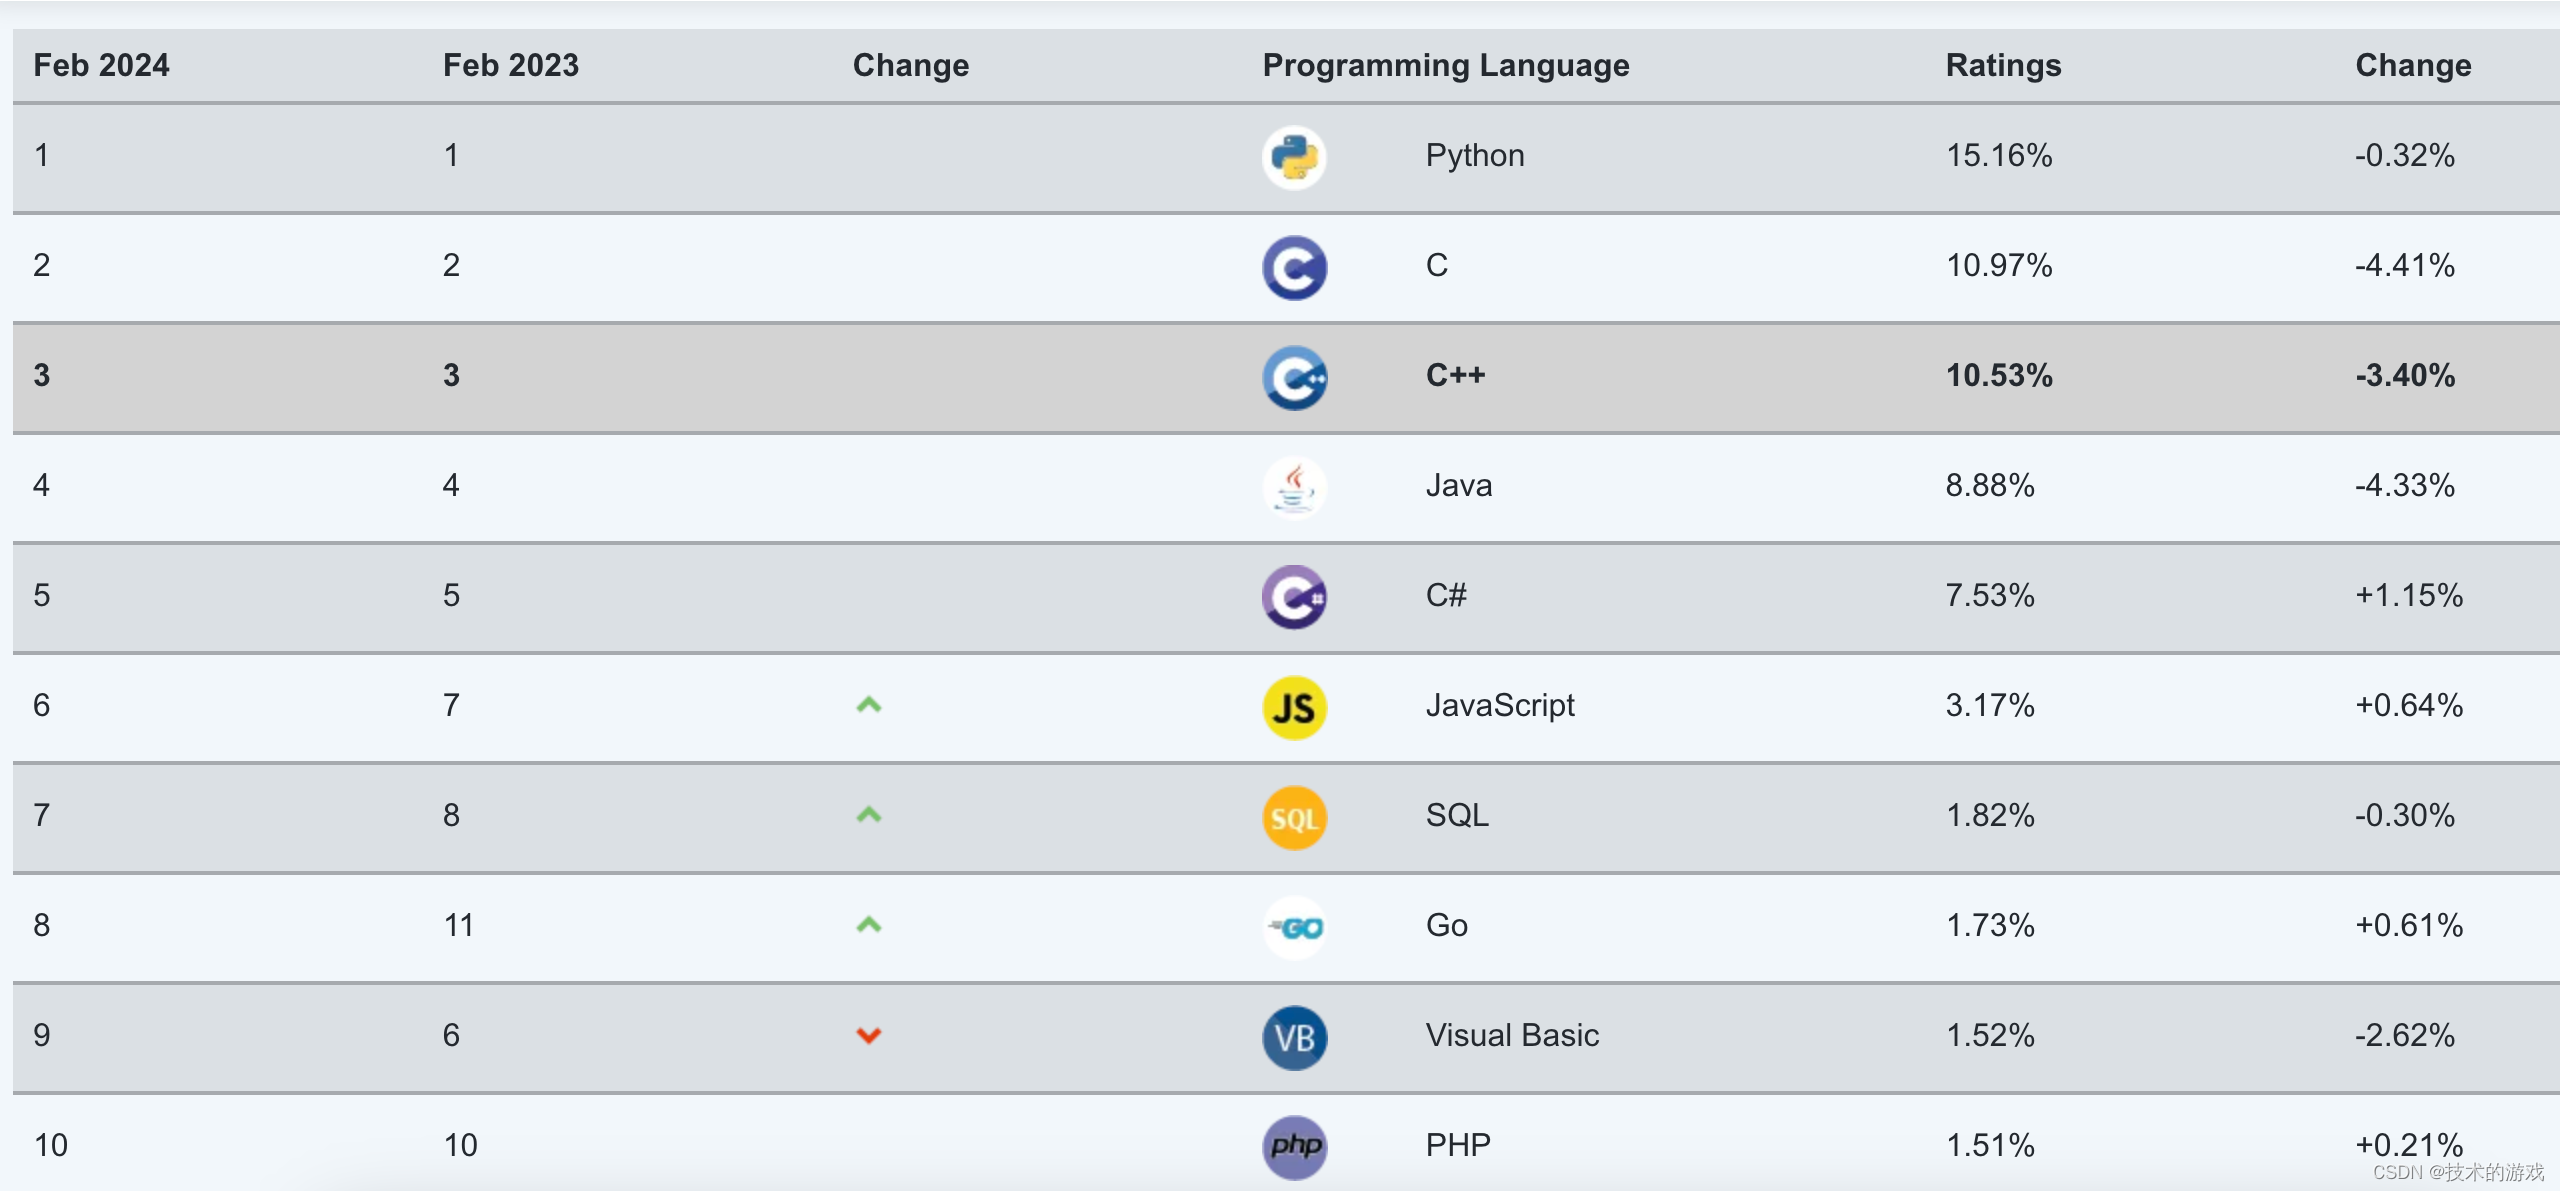Click Visual Basic's 1.52% rating

[x=1990, y=1035]
